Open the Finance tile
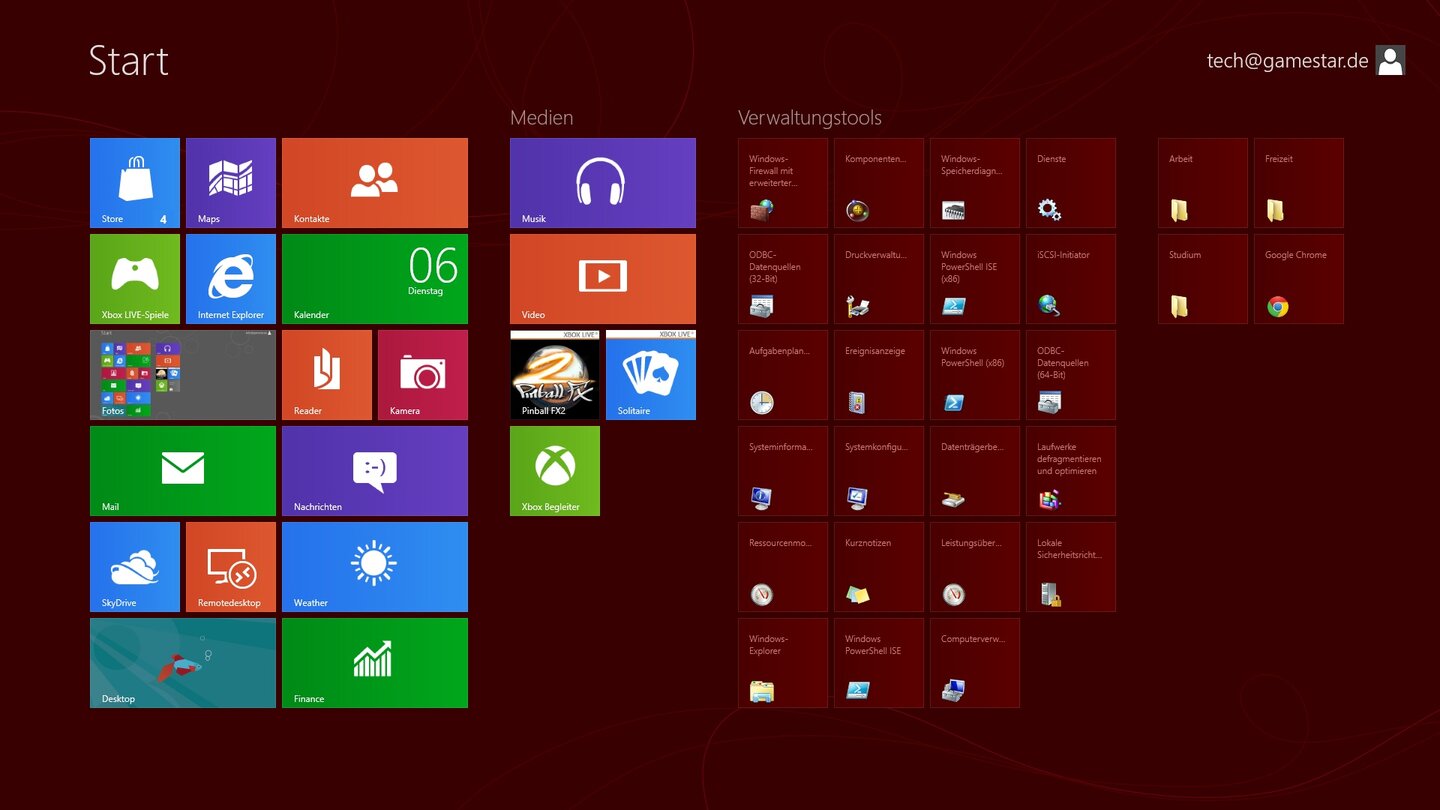The image size is (1440, 810). point(375,663)
